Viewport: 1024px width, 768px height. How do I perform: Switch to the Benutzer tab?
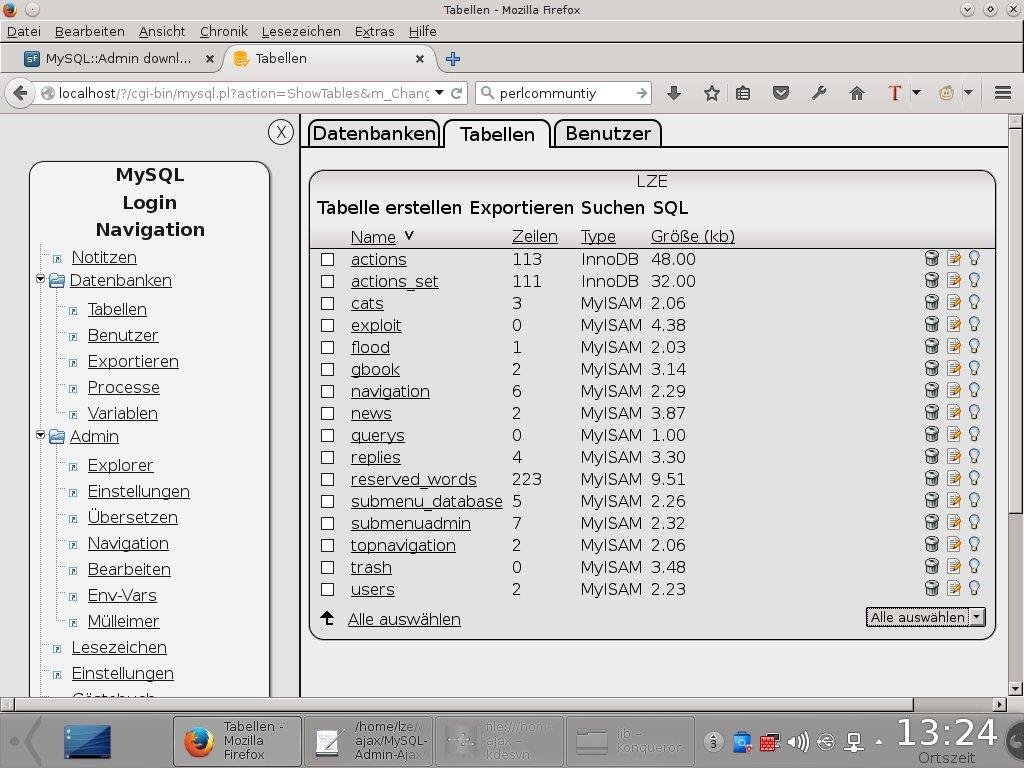point(607,133)
